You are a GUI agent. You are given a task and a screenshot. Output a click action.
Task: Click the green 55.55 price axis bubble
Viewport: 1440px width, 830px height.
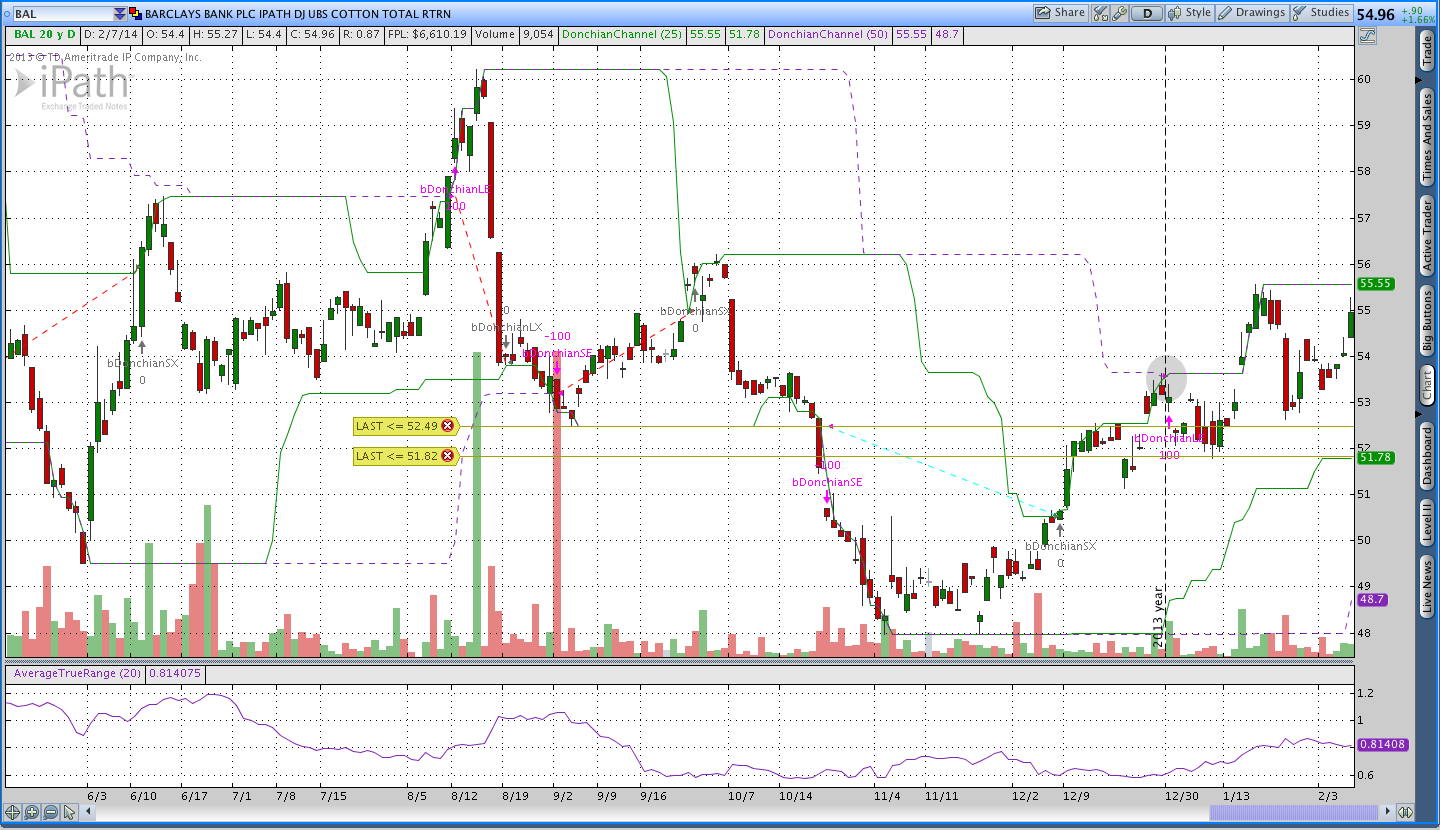(1376, 284)
